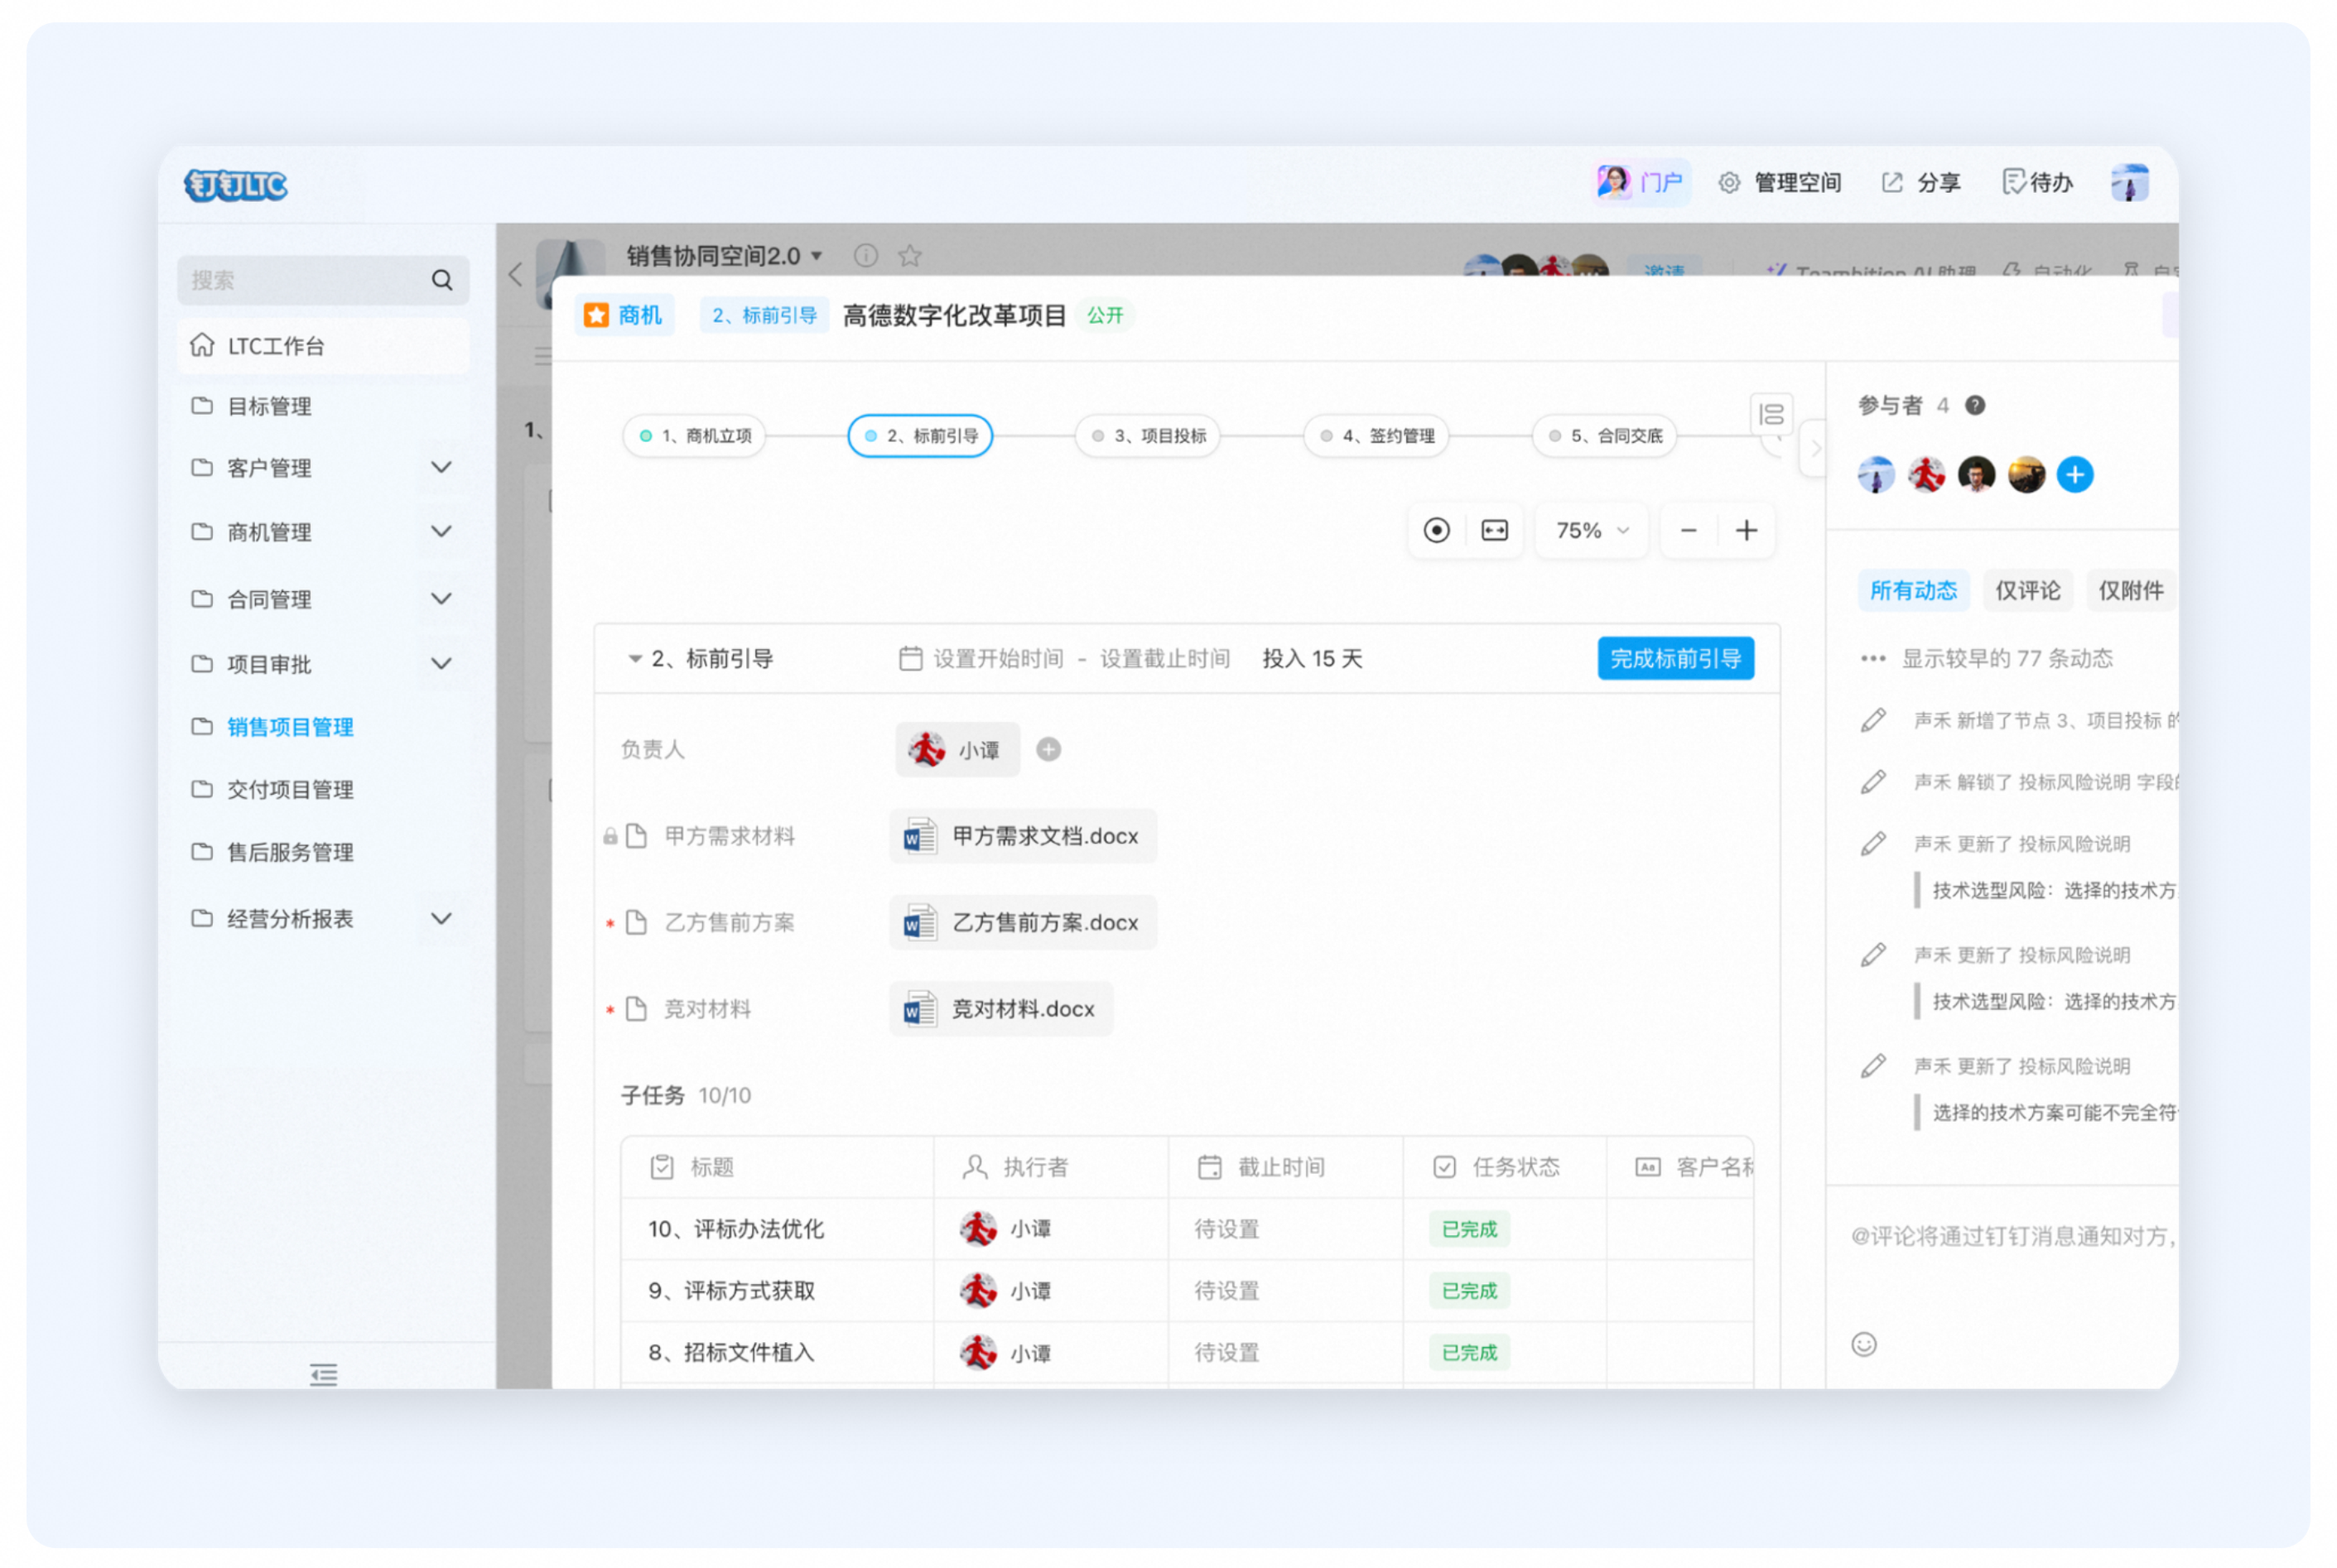Open the 2、标前引导 stage tag dropdown
Viewport: 2337px width, 1568px height.
pos(764,315)
